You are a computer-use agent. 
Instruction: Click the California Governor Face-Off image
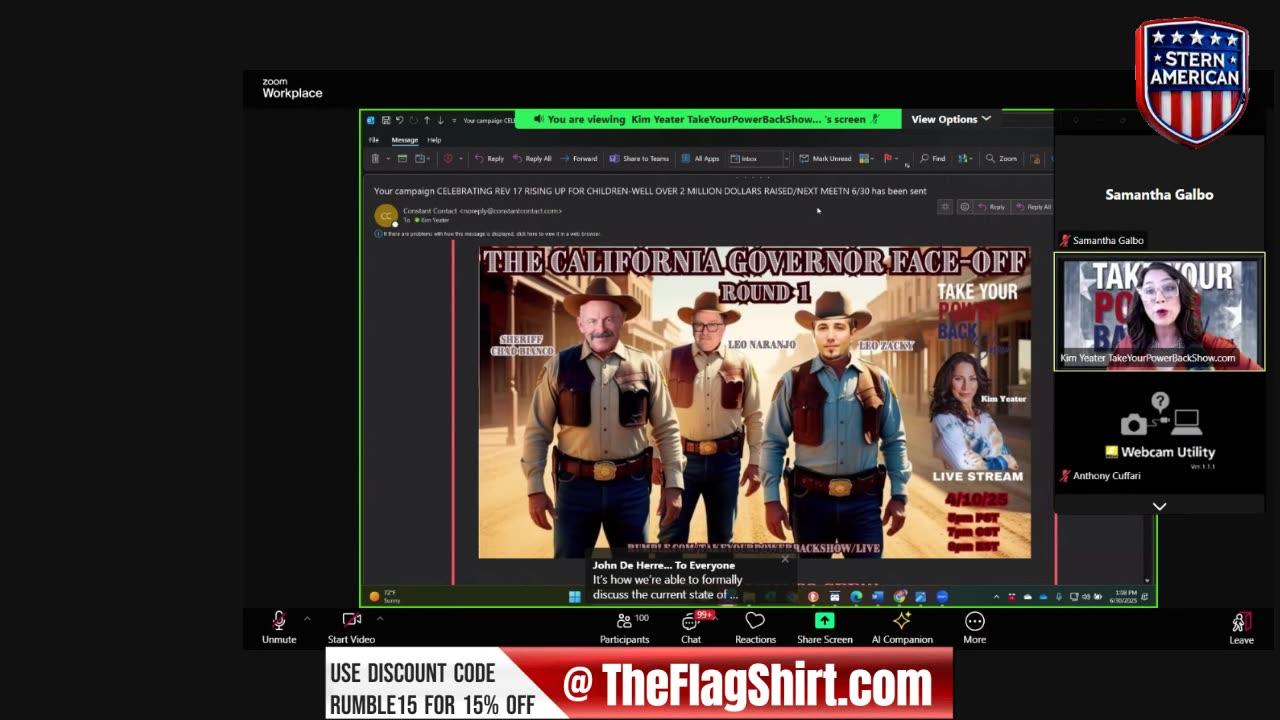tap(754, 402)
